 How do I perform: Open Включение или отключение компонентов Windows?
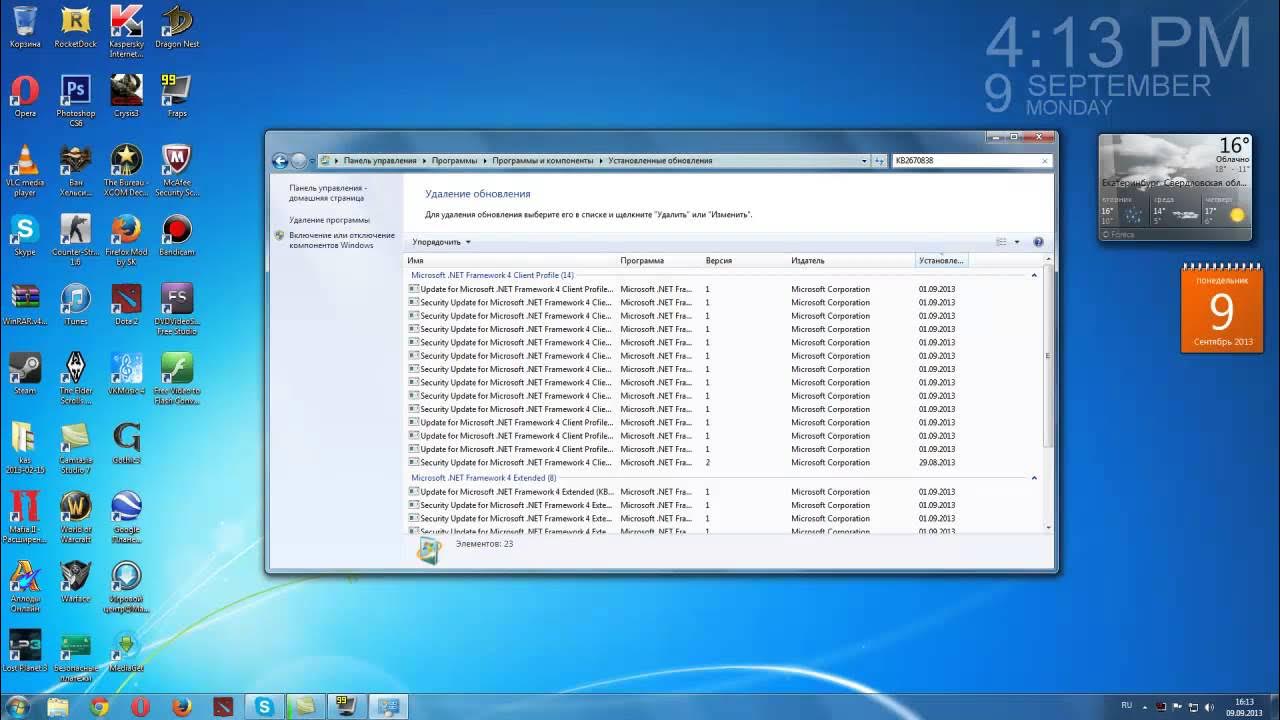(341, 240)
